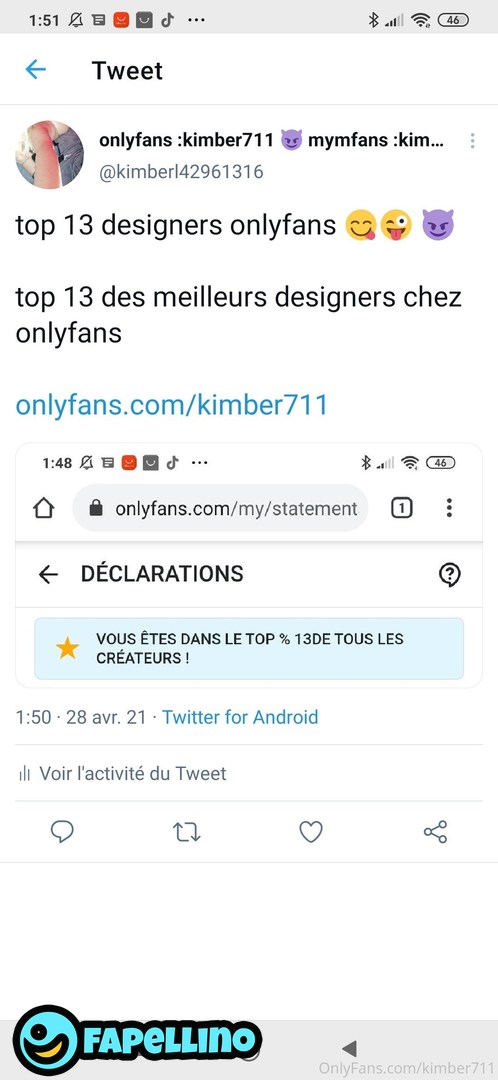Tap the @kimberl42961316 handle
Viewport: 498px width, 1080px height.
pyautogui.click(x=181, y=172)
